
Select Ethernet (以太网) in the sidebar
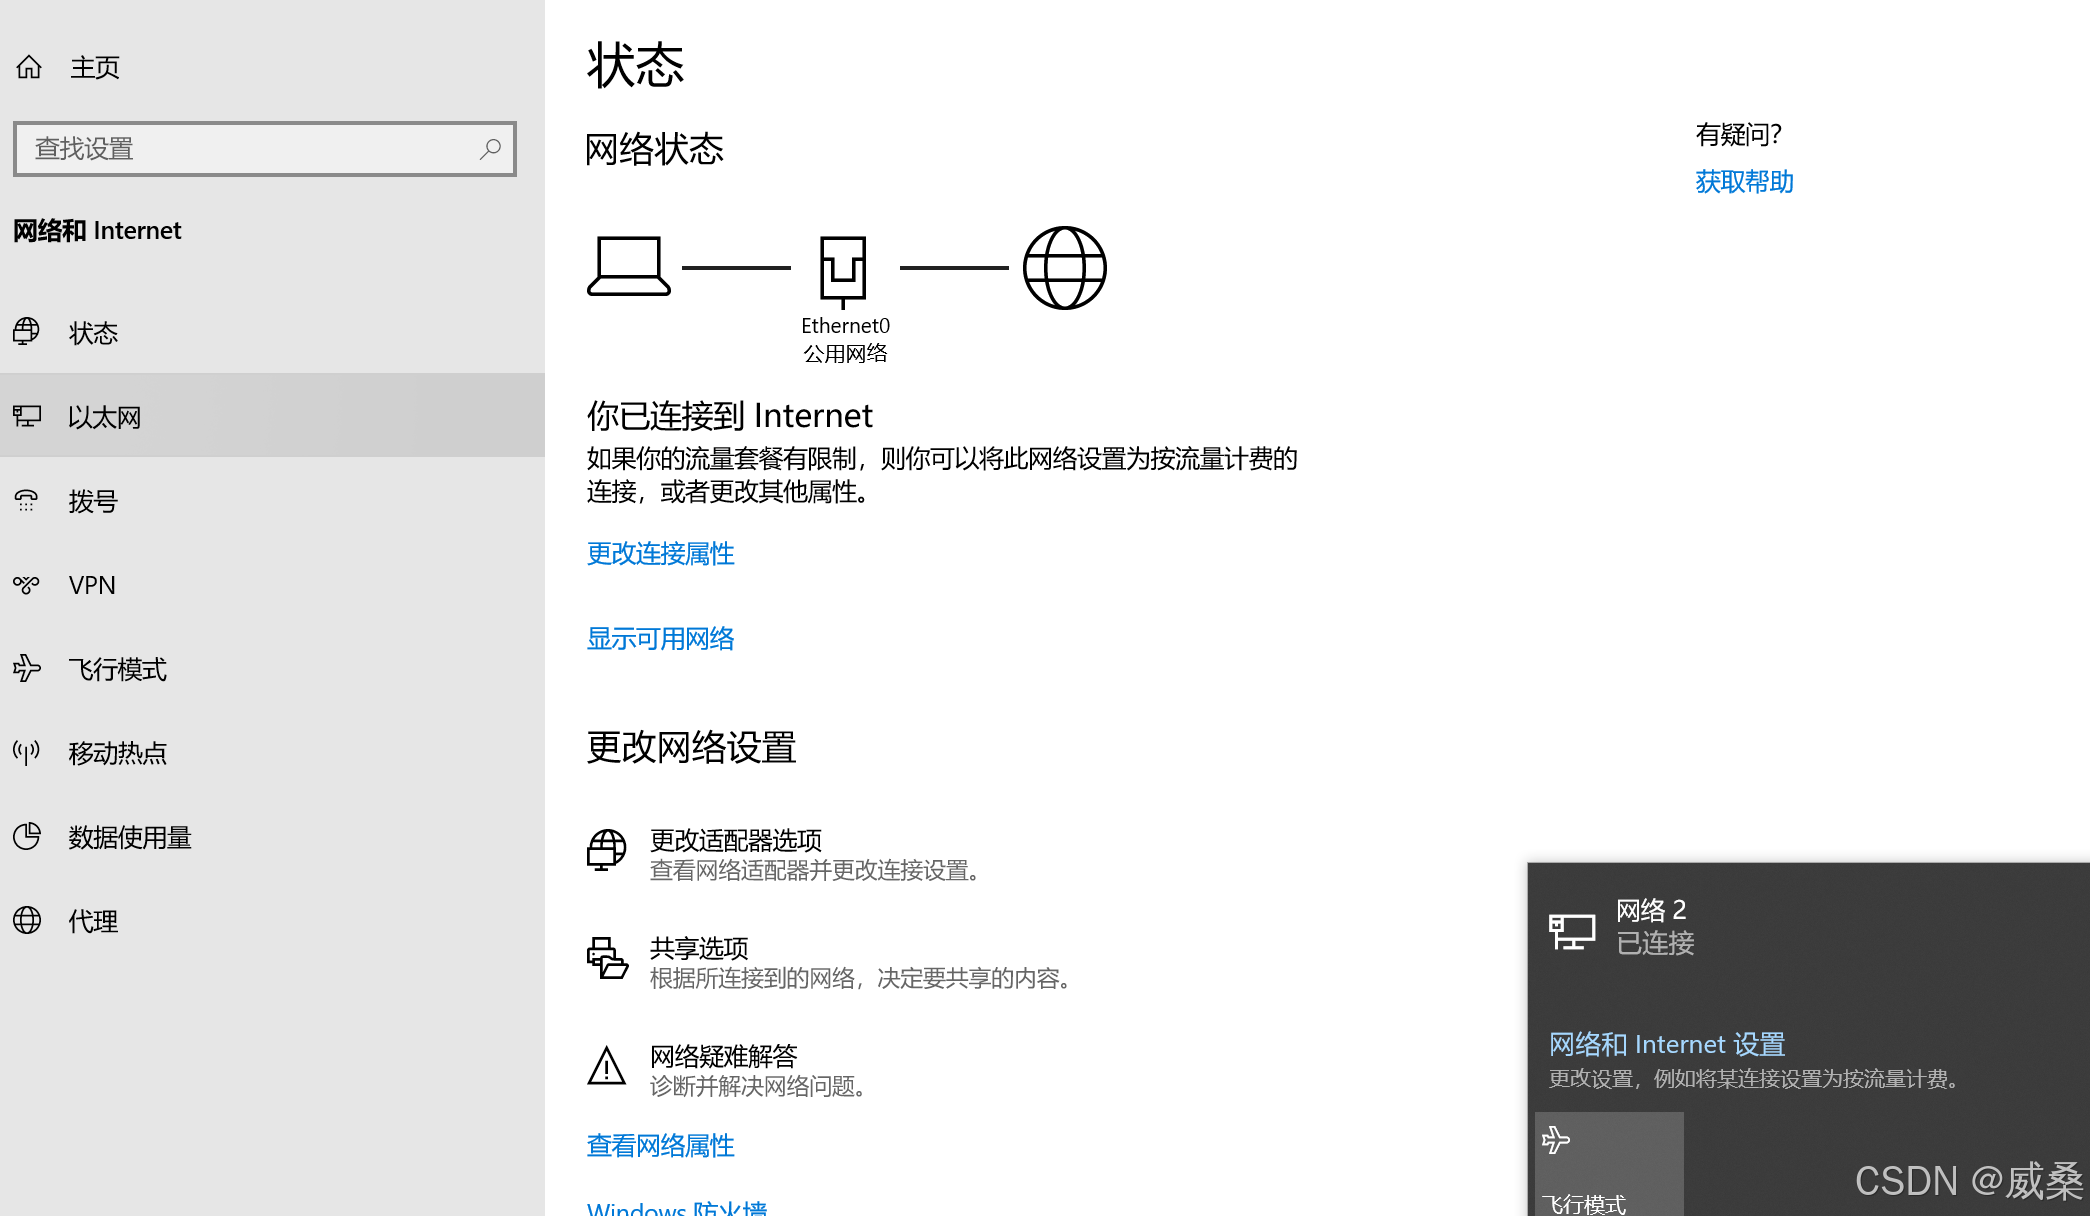point(104,417)
